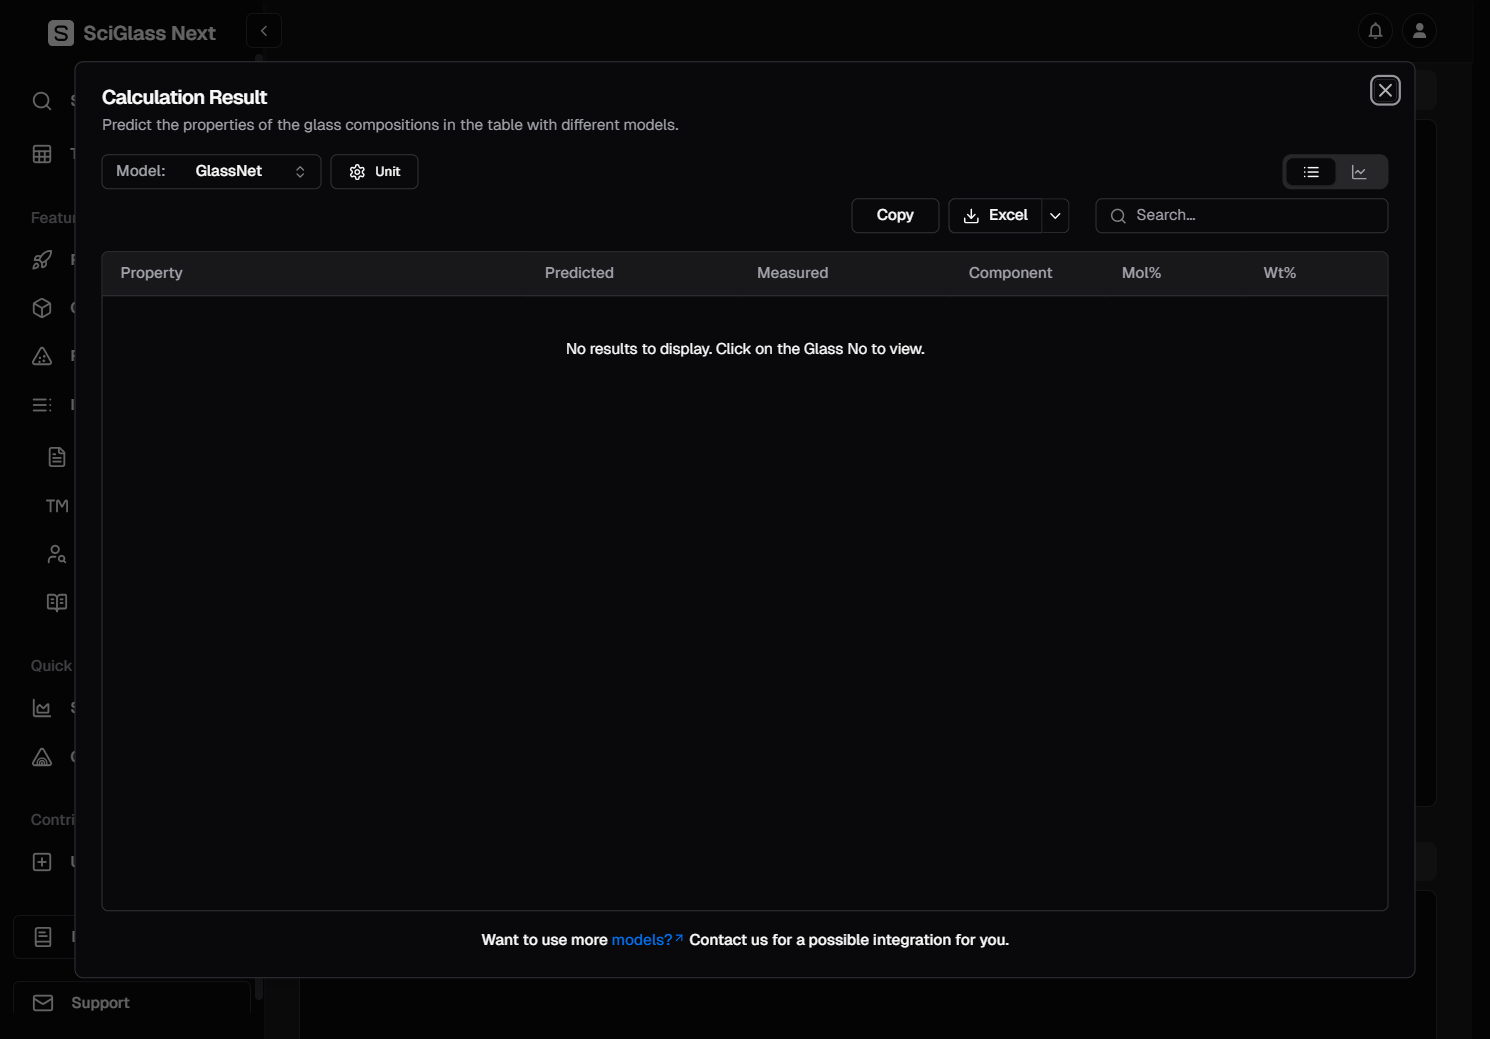Viewport: 1490px width, 1039px height.
Task: Click the Predicted column header
Action: 579,273
